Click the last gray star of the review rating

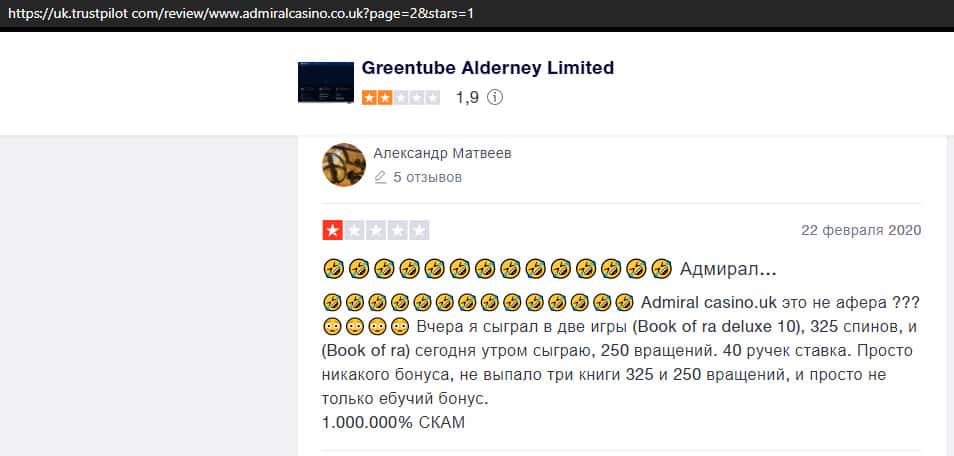pos(419,231)
